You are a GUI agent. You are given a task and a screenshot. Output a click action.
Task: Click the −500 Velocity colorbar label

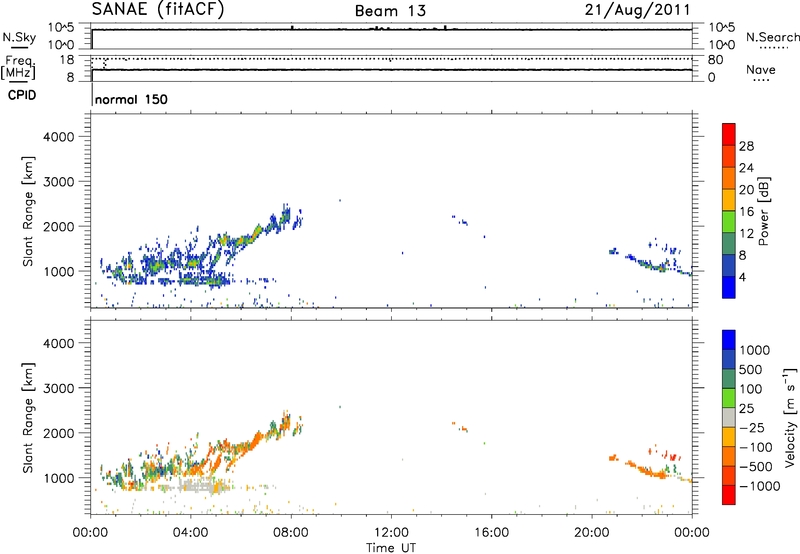tap(756, 466)
